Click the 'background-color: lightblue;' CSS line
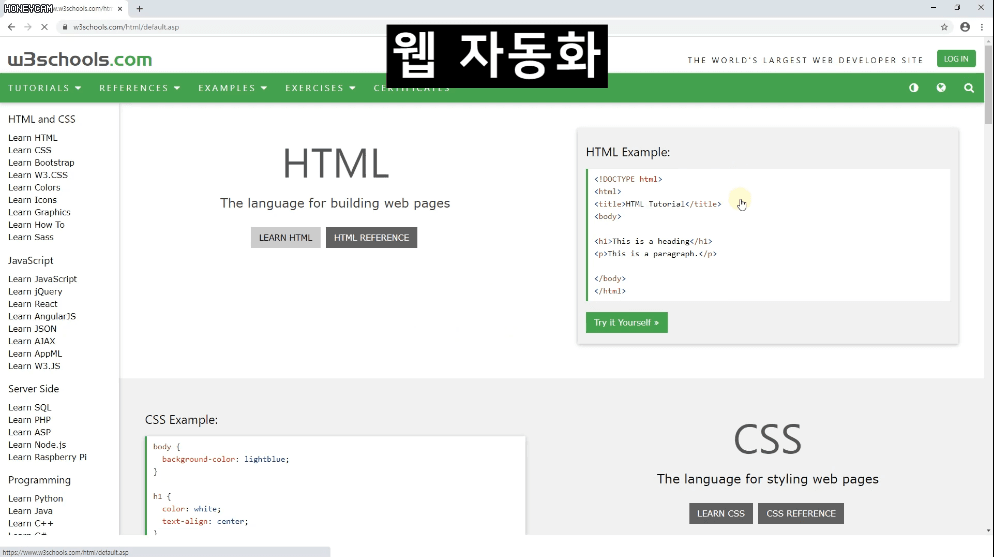 [x=225, y=459]
